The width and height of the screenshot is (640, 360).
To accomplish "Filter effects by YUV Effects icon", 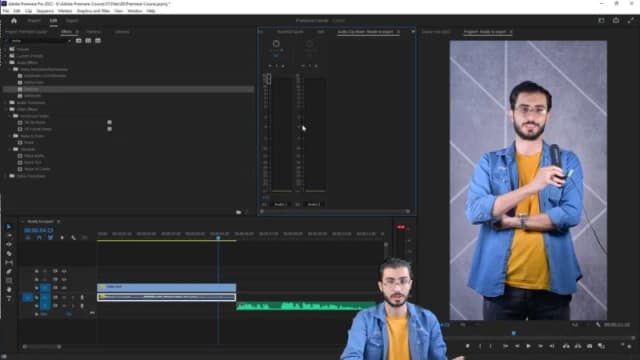I will [x=98, y=41].
